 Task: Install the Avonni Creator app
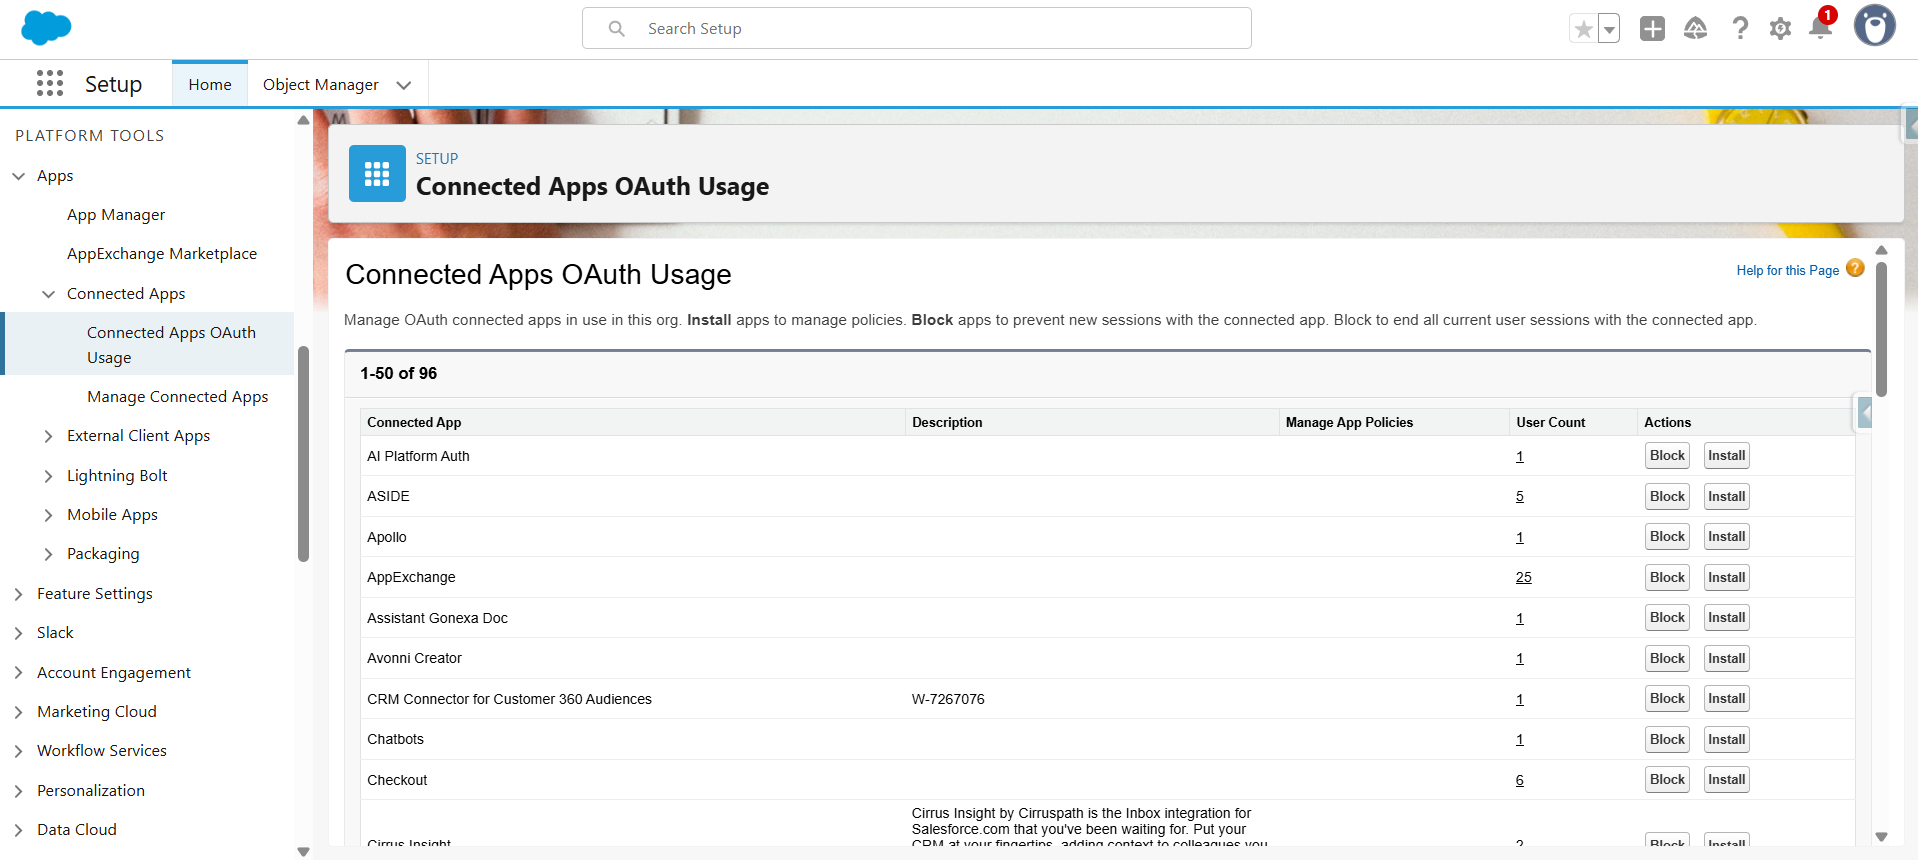tap(1727, 658)
